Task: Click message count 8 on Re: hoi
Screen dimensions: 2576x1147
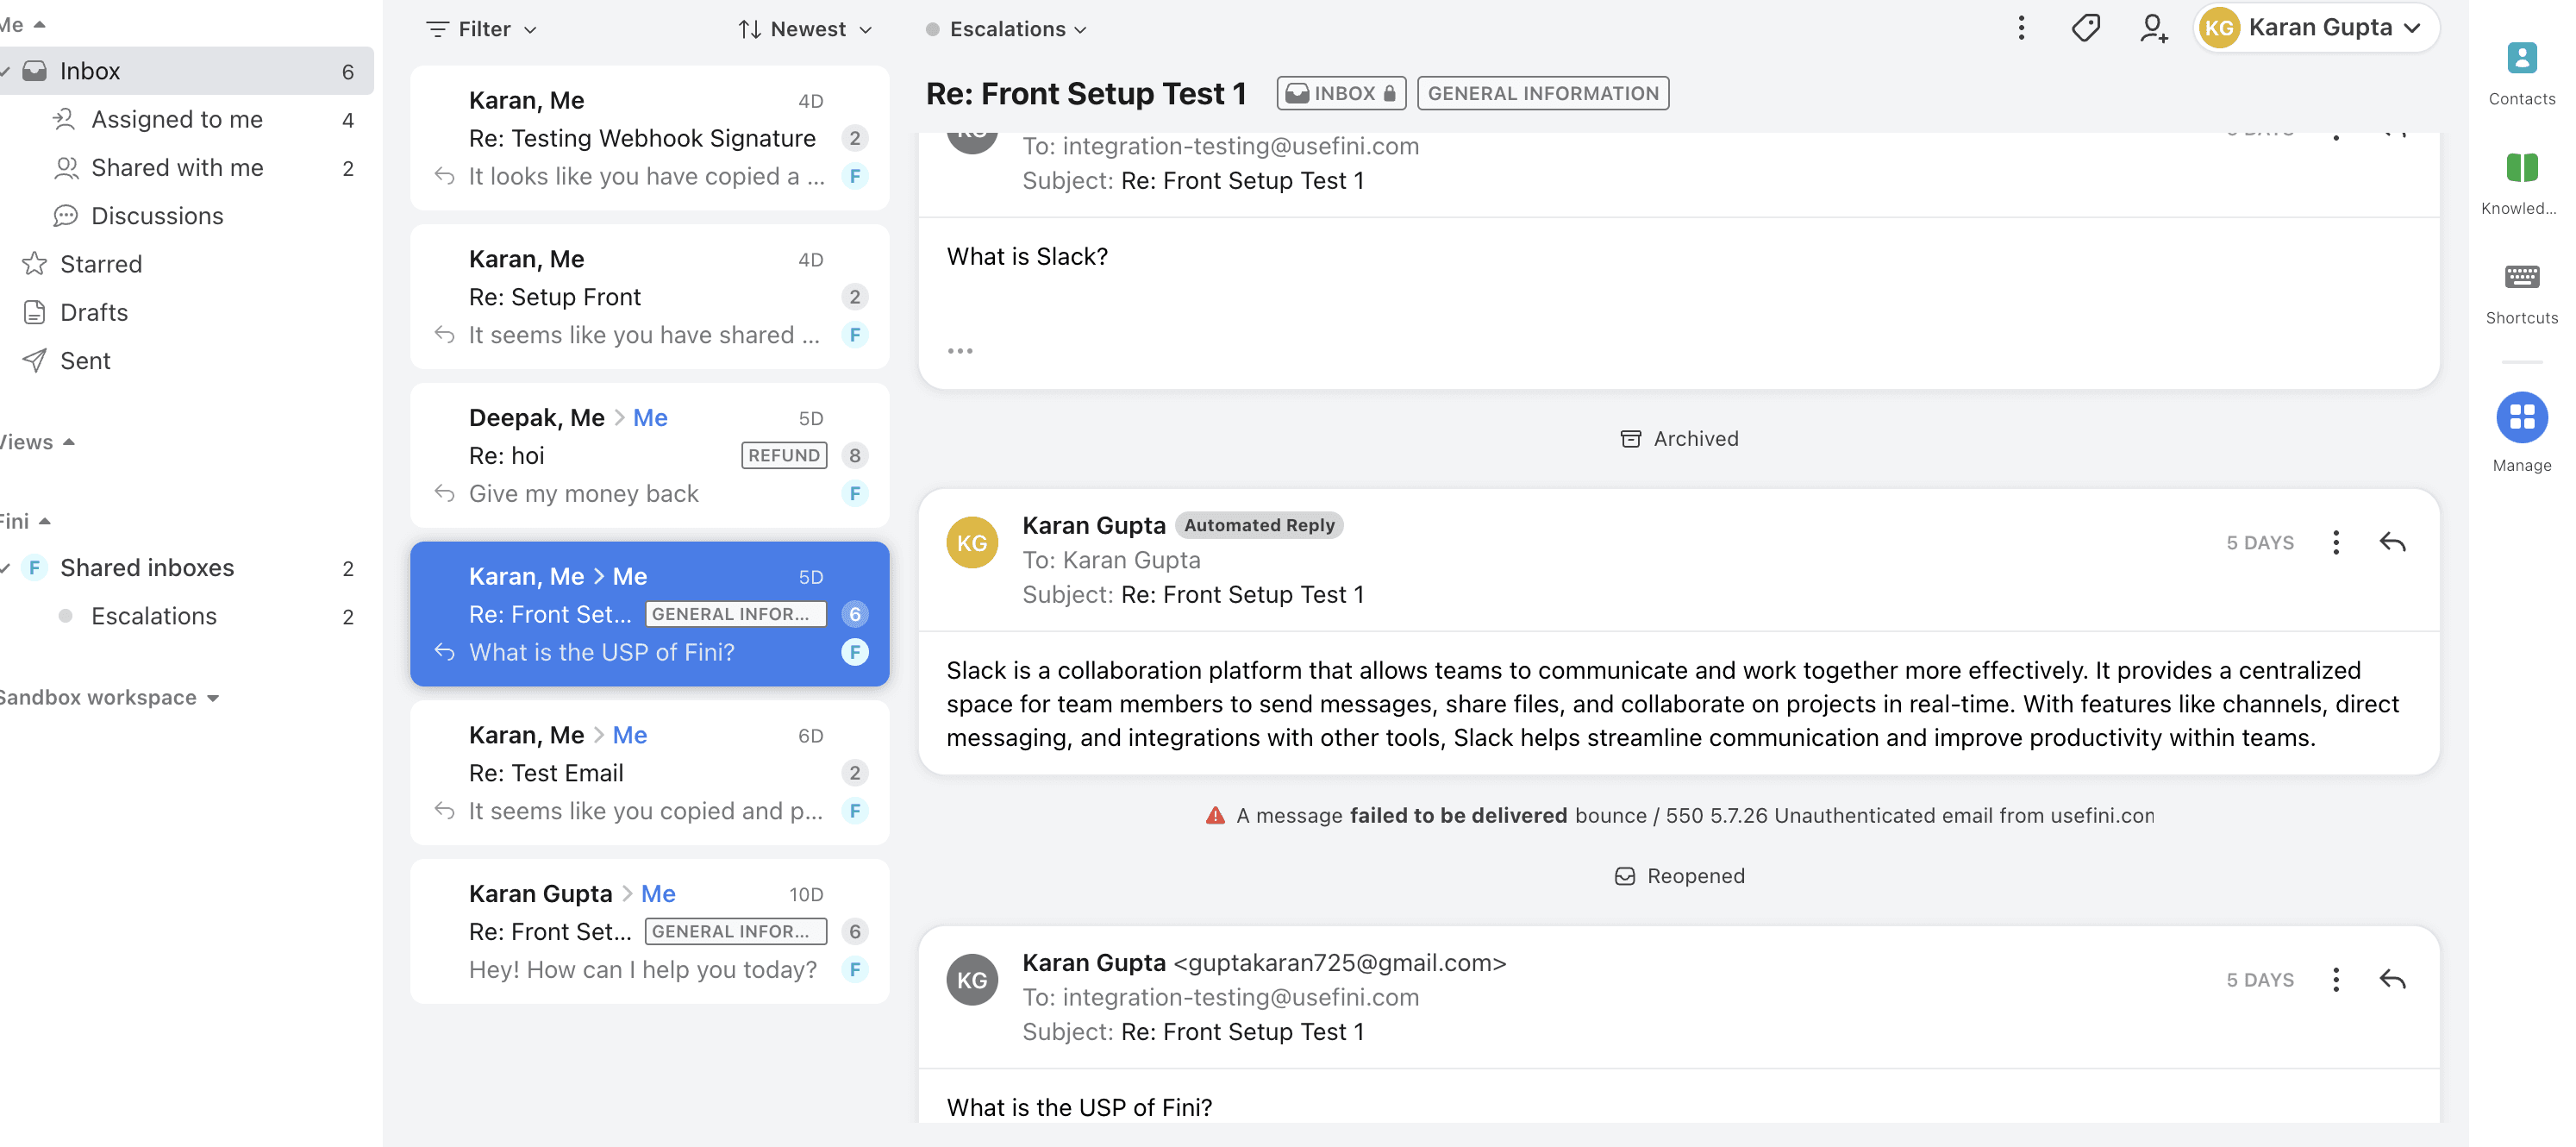Action: tap(854, 455)
